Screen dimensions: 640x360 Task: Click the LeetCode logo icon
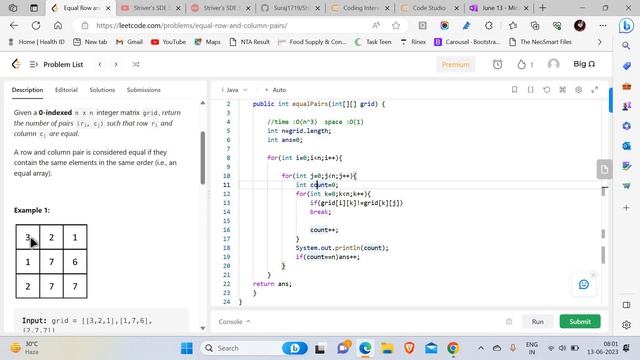coord(16,64)
